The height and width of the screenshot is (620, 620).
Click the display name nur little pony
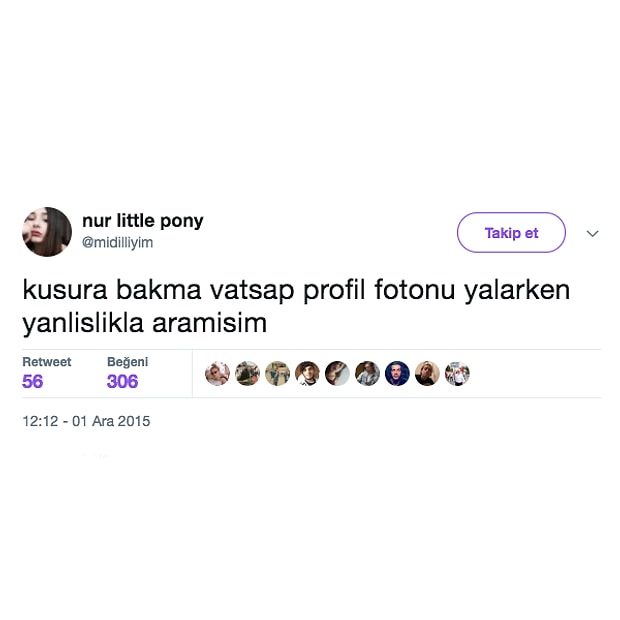point(143,221)
